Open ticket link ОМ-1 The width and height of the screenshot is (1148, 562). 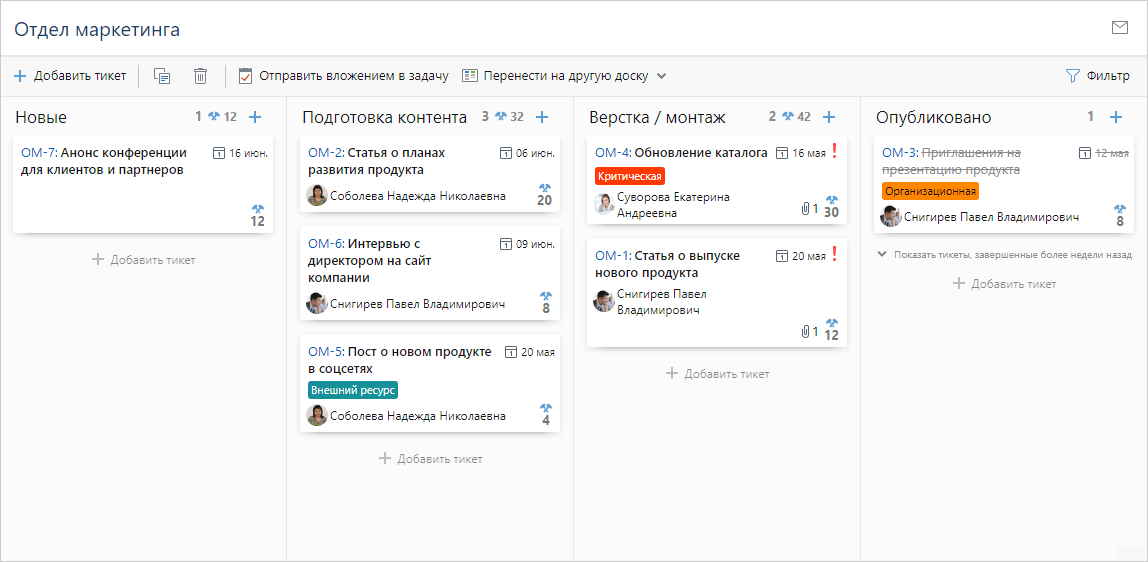[611, 255]
